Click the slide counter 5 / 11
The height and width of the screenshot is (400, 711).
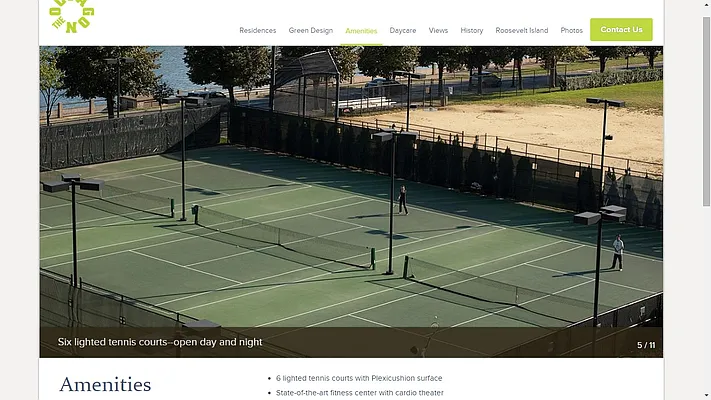[646, 345]
